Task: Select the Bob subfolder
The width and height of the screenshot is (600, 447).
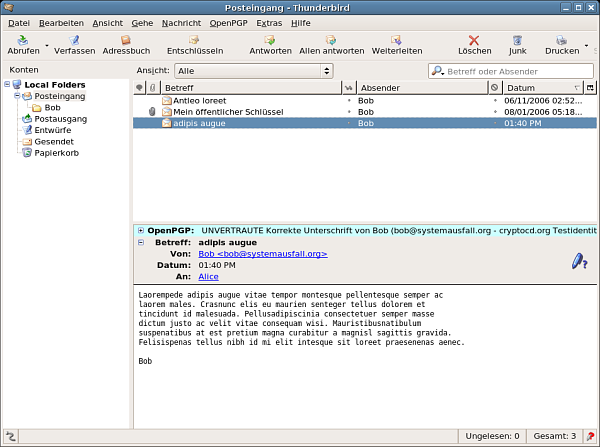Action: click(52, 108)
